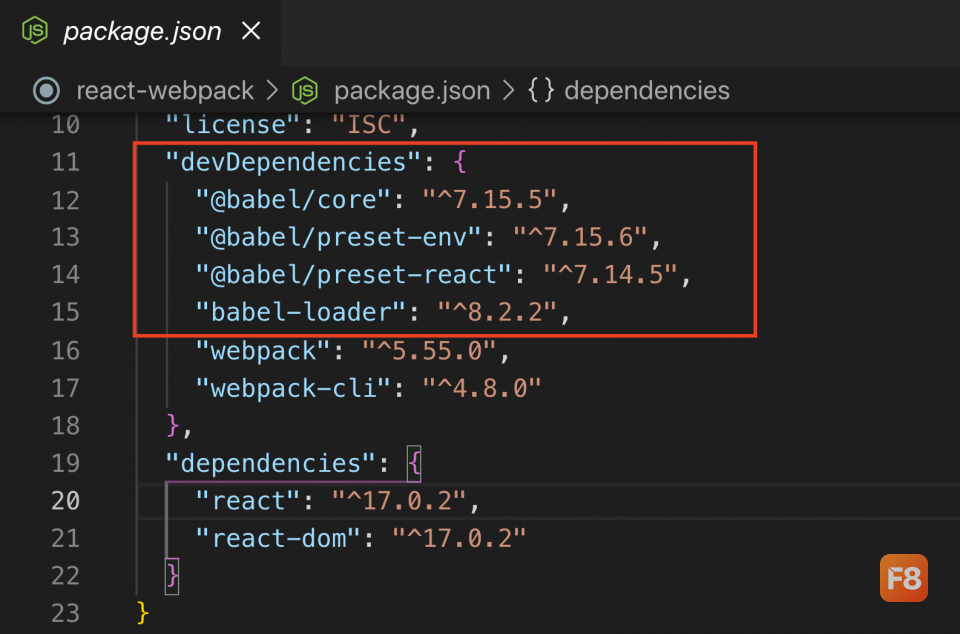Click the "@babel/preset-react" key
The height and width of the screenshot is (634, 960).
click(x=354, y=275)
